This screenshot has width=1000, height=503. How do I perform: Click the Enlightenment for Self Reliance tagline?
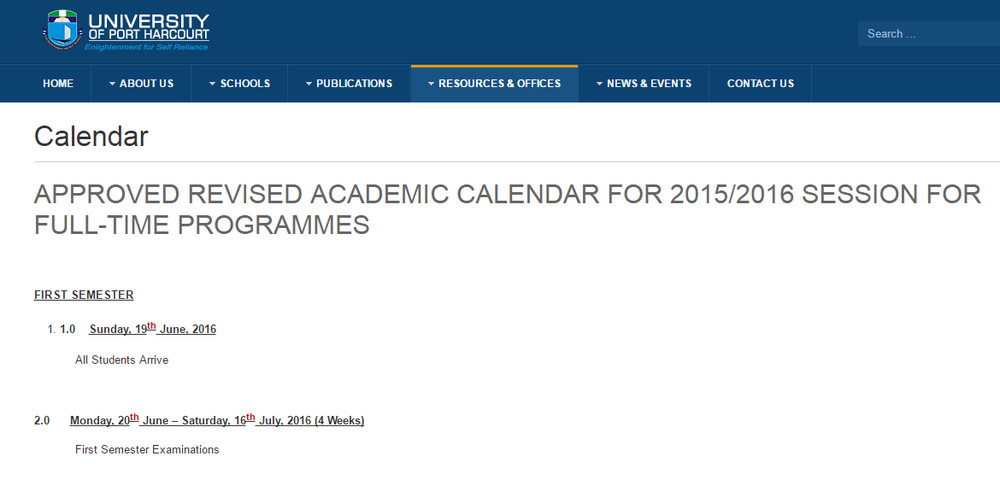(x=147, y=47)
